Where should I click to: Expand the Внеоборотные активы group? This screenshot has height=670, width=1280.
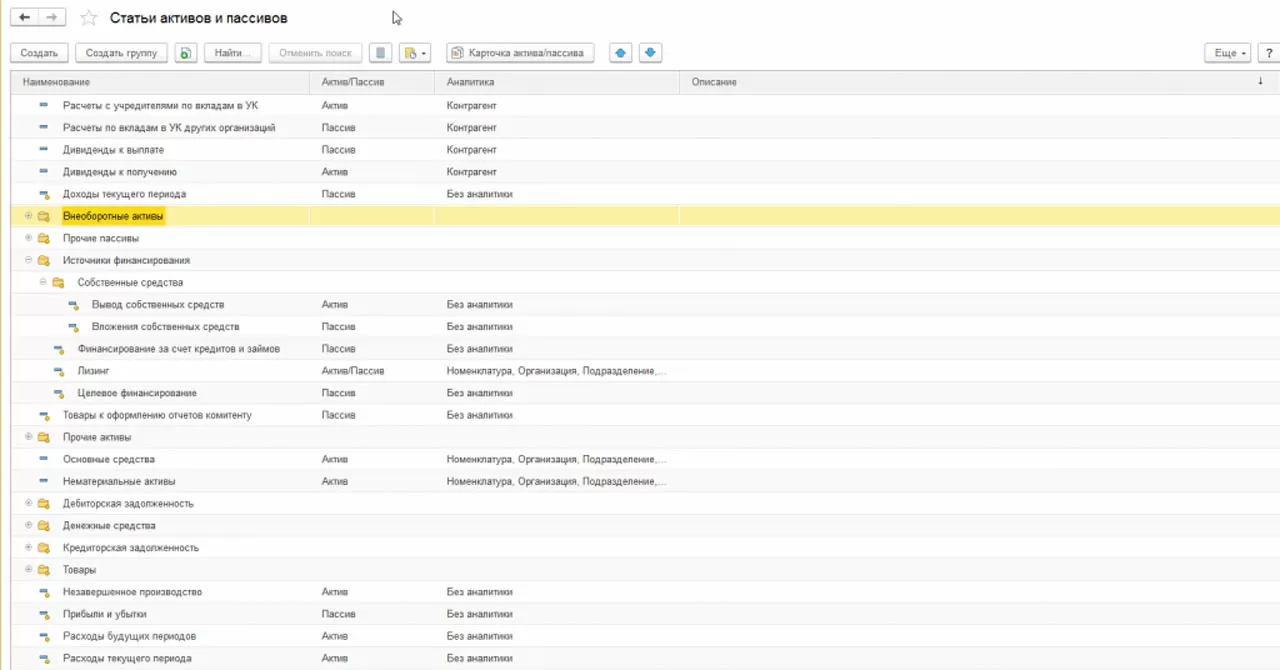29,216
